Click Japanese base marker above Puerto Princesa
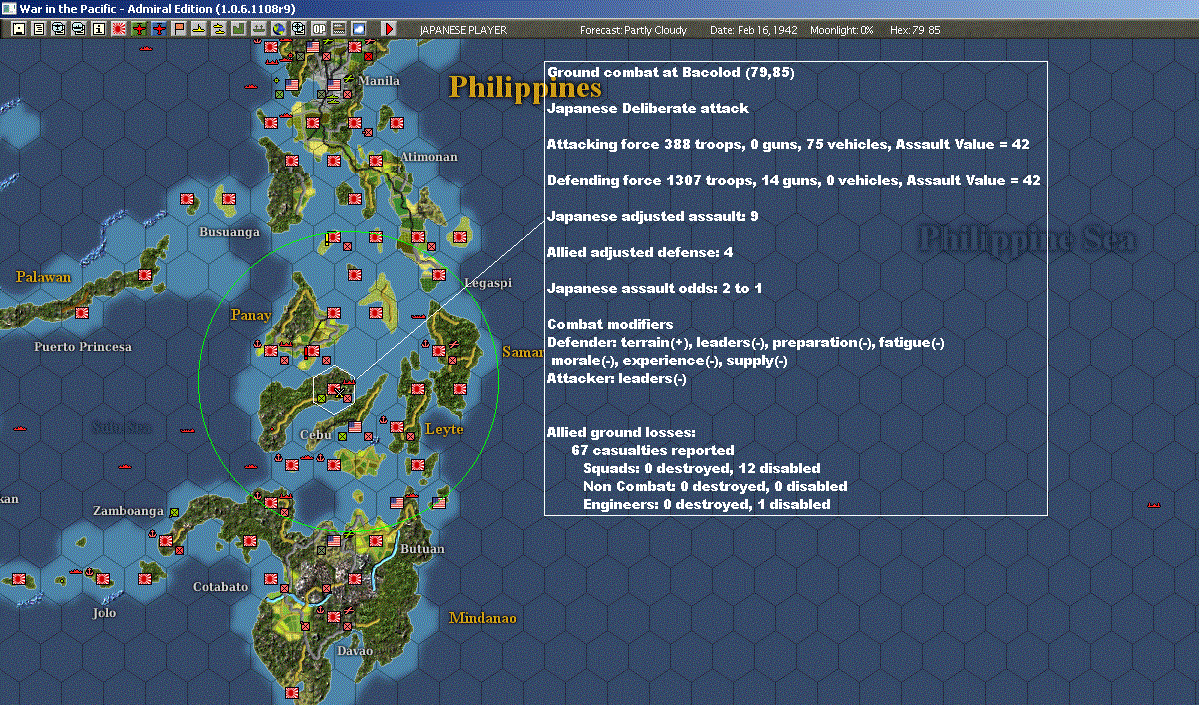 tap(82, 313)
